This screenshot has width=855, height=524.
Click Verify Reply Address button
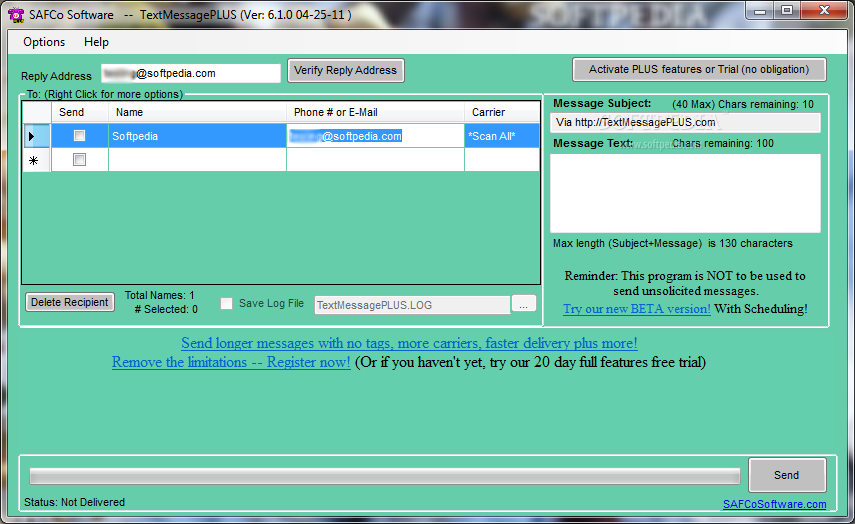346,70
